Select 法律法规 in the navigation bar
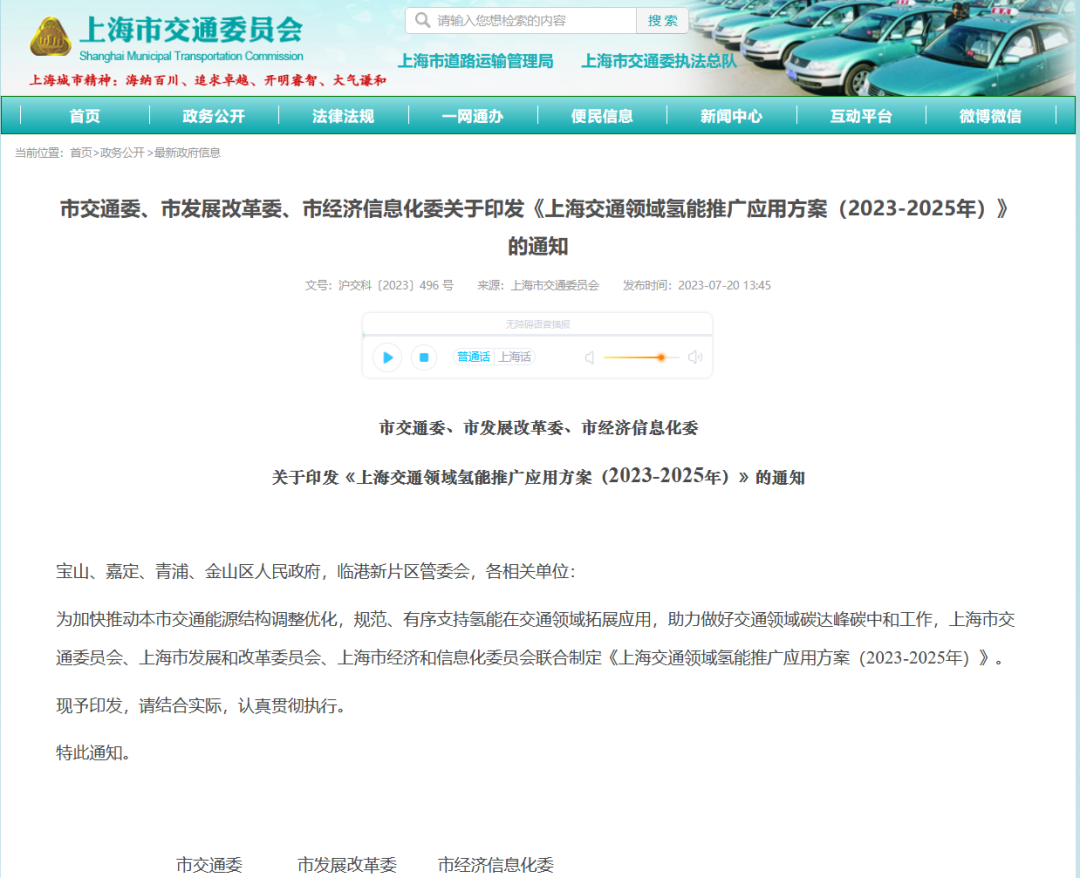 point(343,116)
